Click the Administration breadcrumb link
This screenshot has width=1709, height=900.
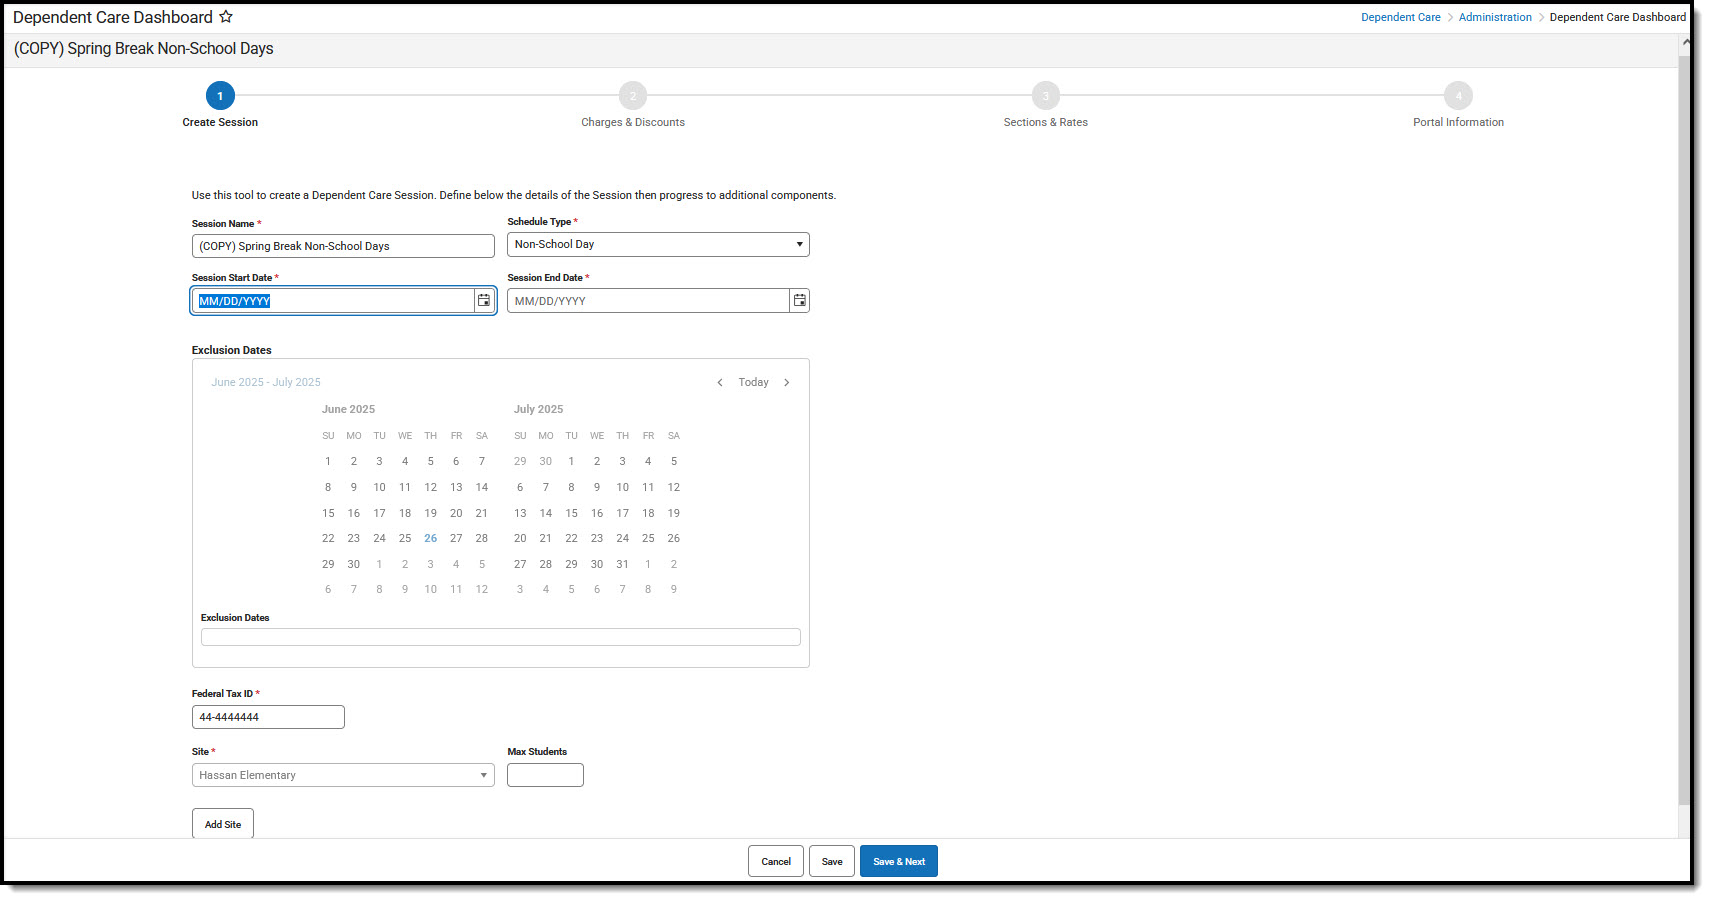1495,17
